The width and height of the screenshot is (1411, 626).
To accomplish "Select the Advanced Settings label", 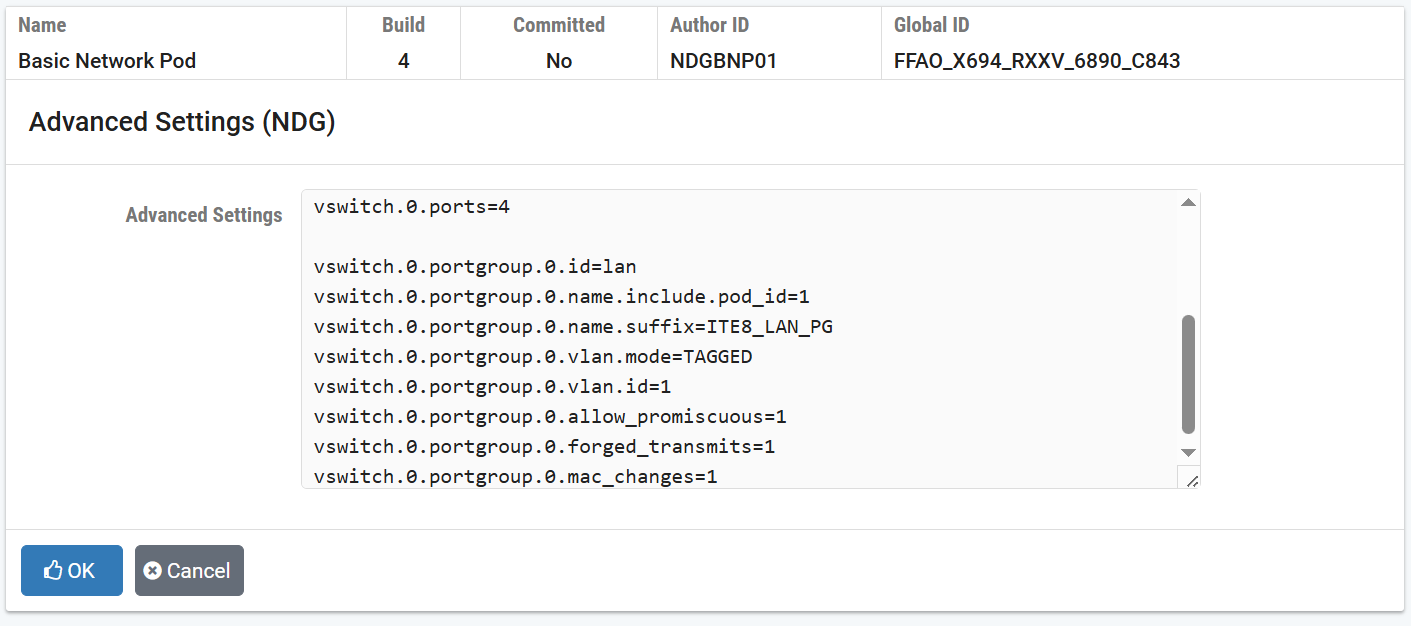I will (204, 215).
